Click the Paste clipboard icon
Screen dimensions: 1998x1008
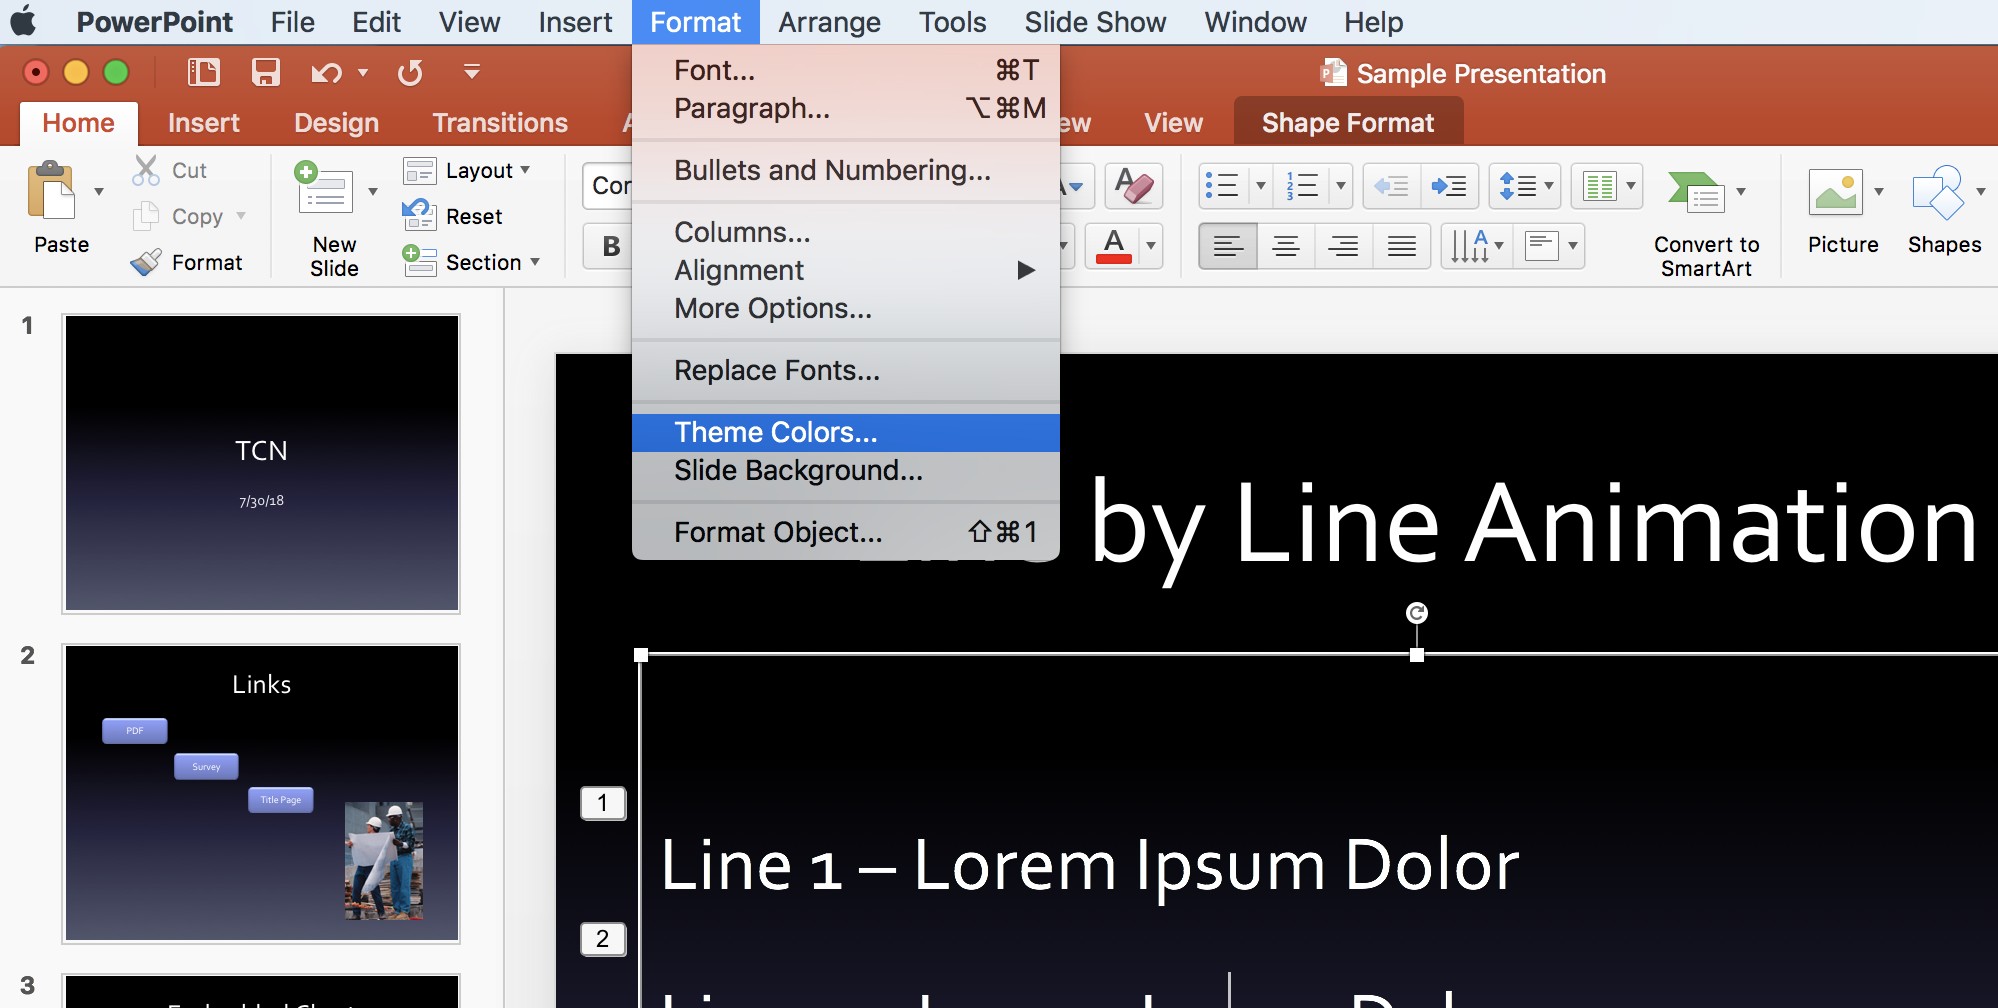[x=52, y=191]
